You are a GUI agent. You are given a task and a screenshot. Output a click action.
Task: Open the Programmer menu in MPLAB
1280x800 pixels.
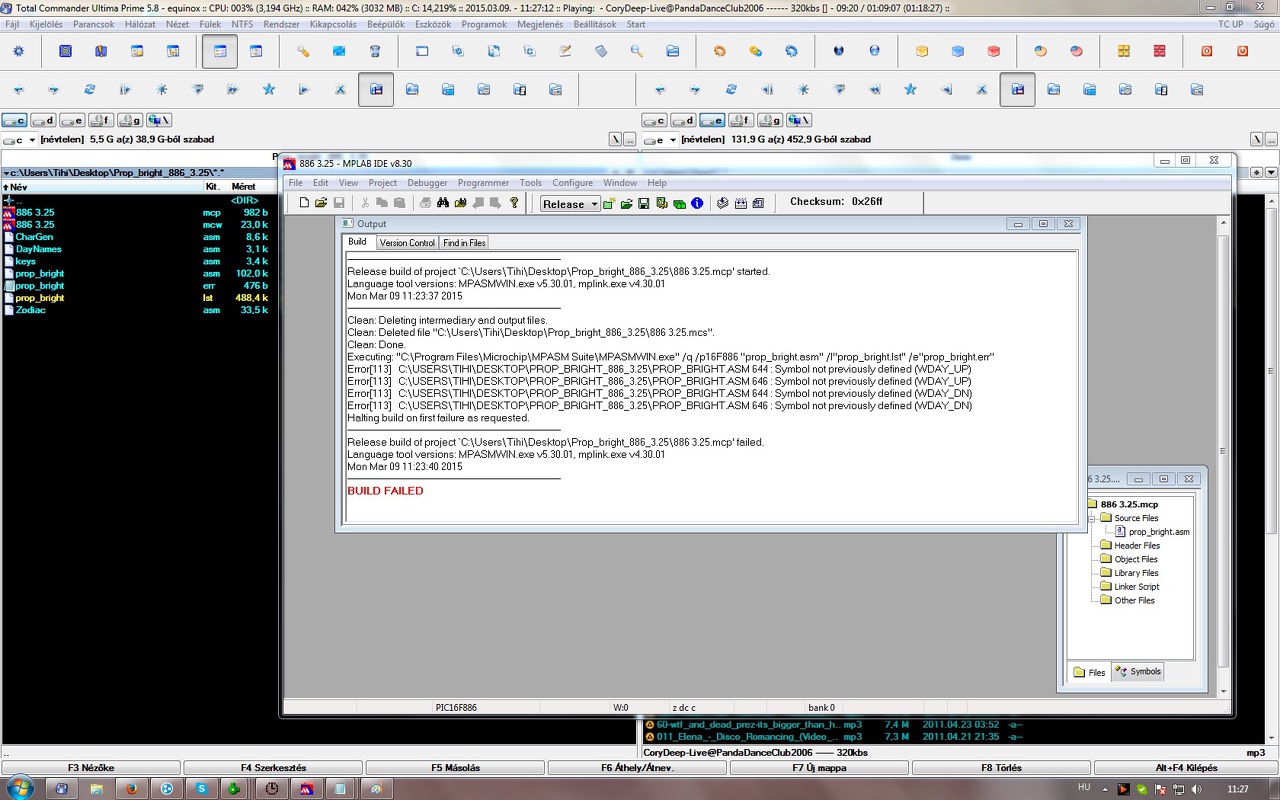pos(483,183)
